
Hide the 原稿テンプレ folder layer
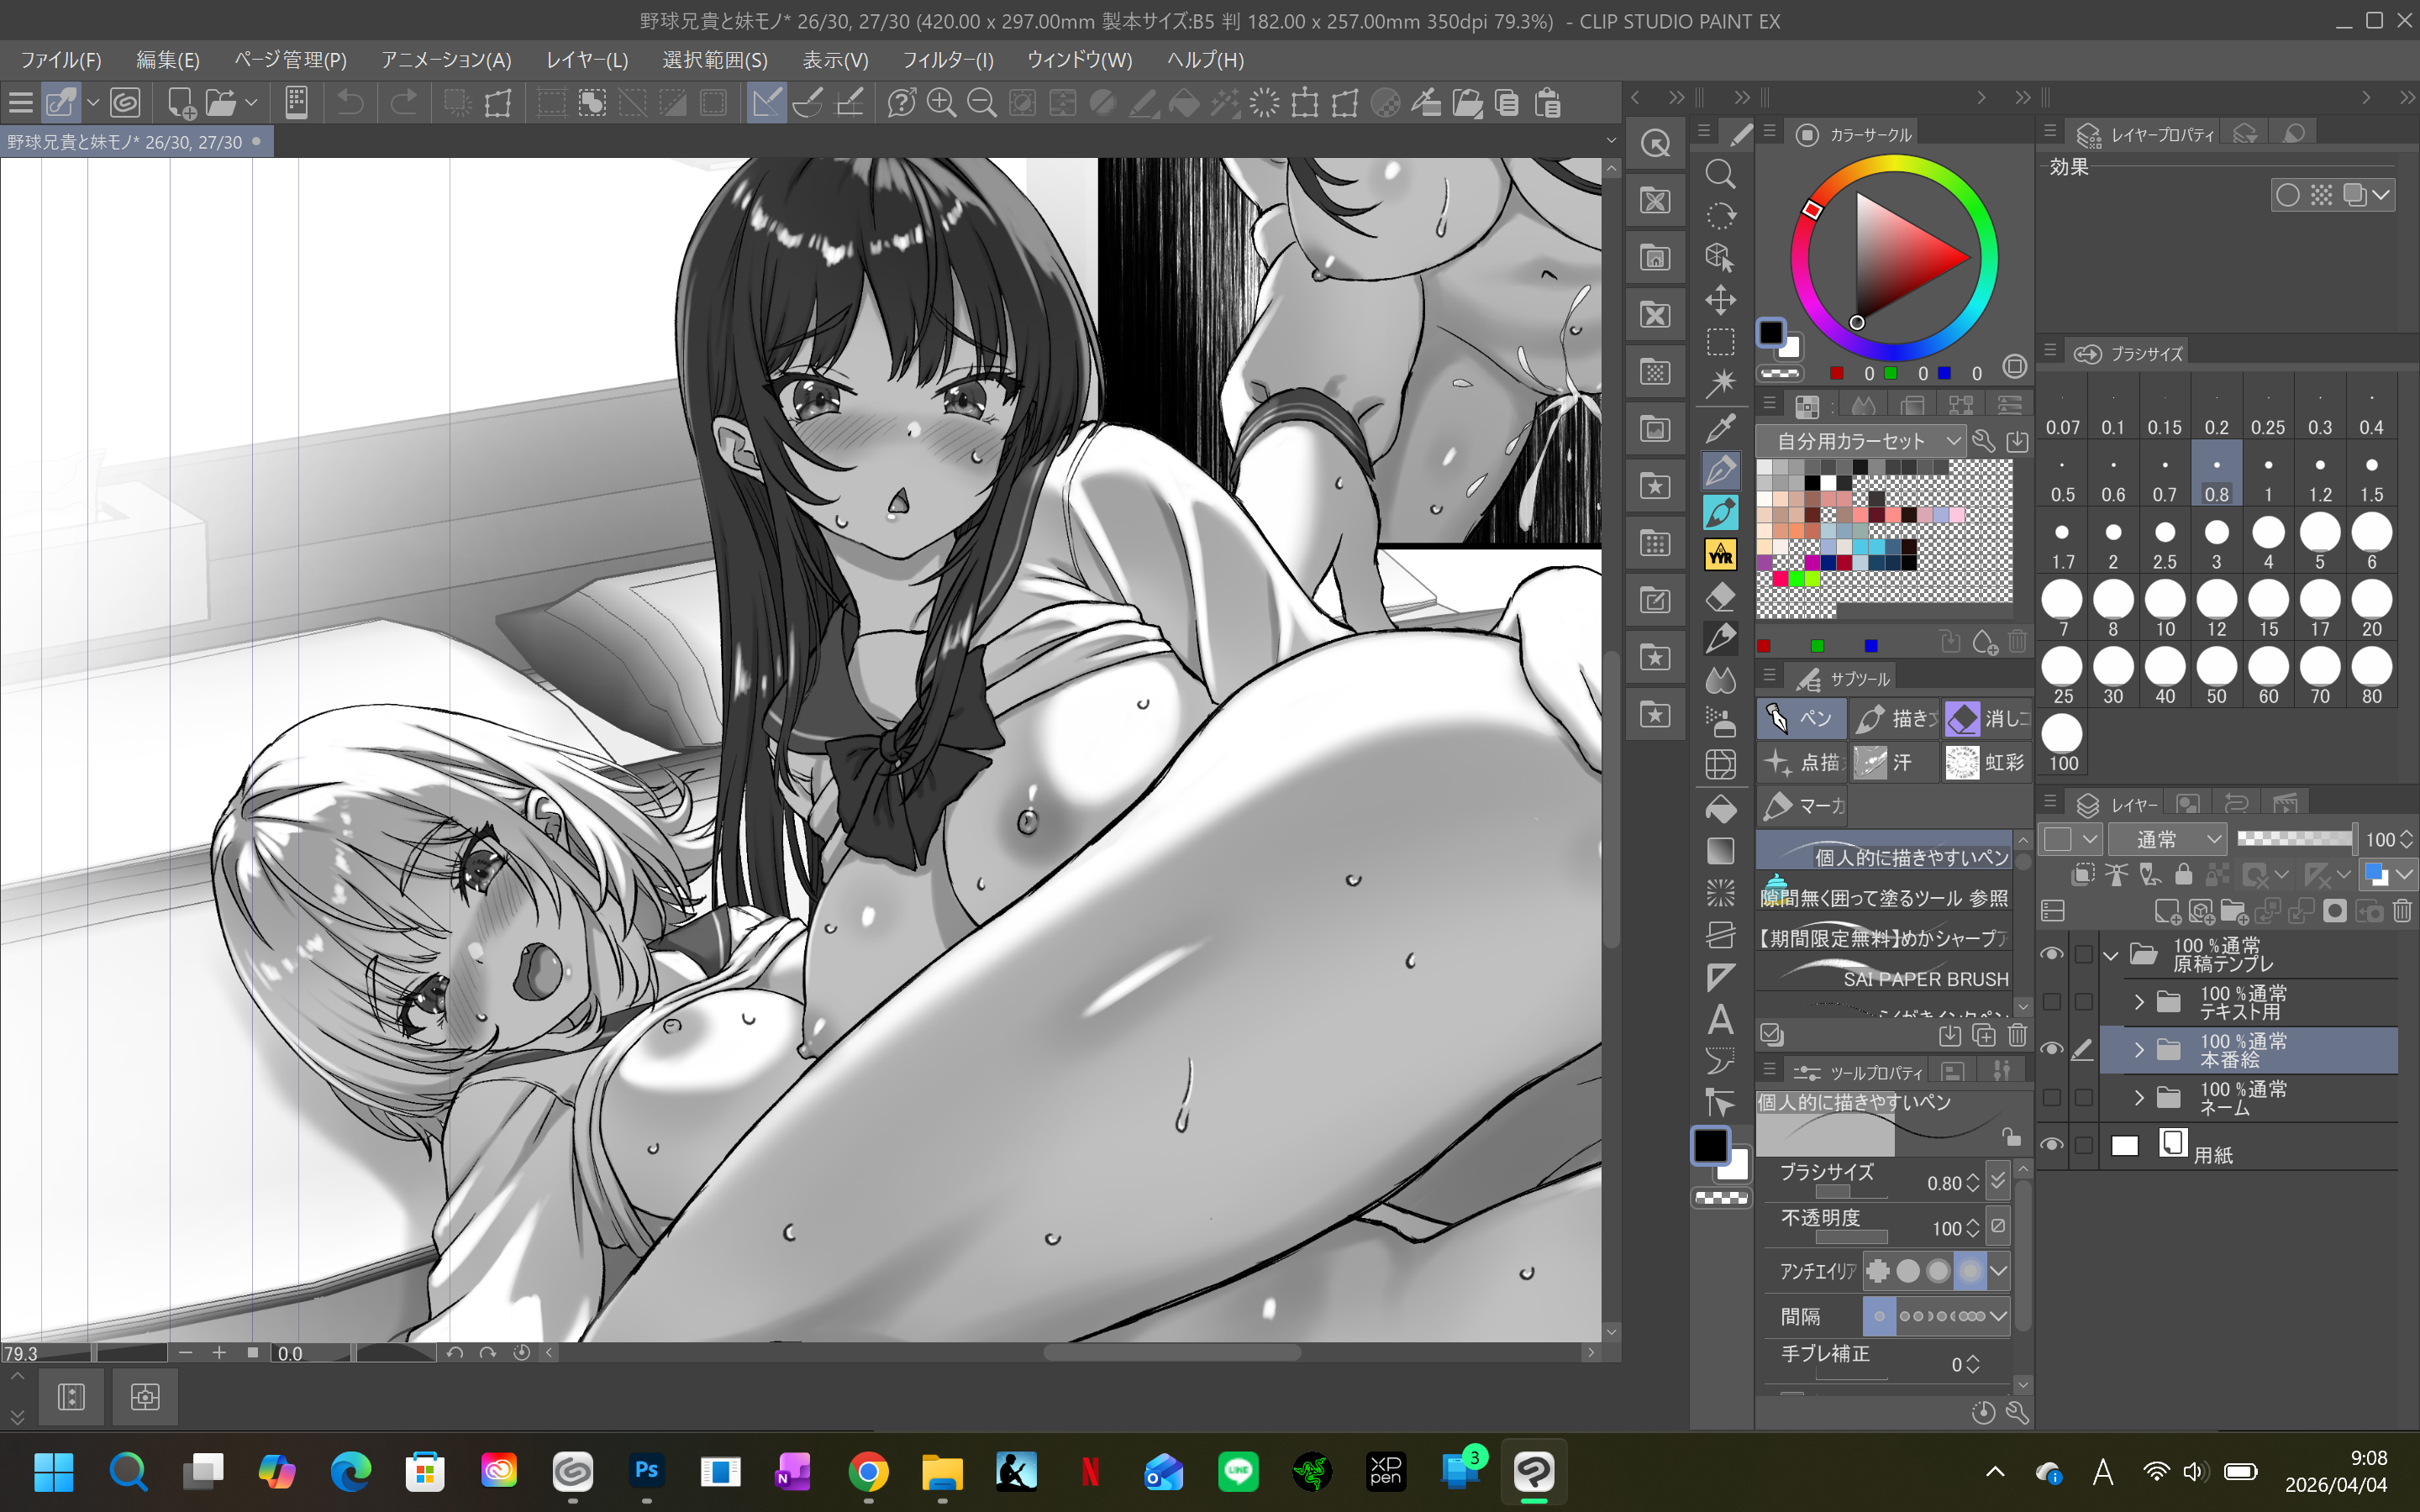pos(2051,954)
